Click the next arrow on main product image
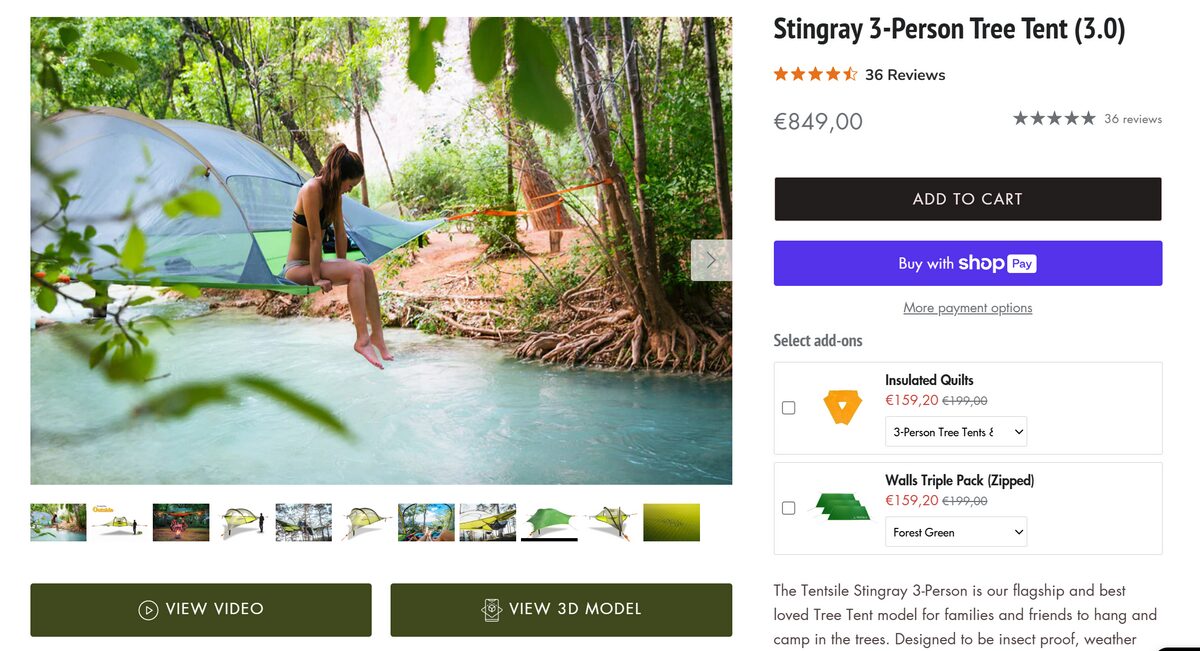Viewport: 1200px width, 651px height. coord(710,259)
